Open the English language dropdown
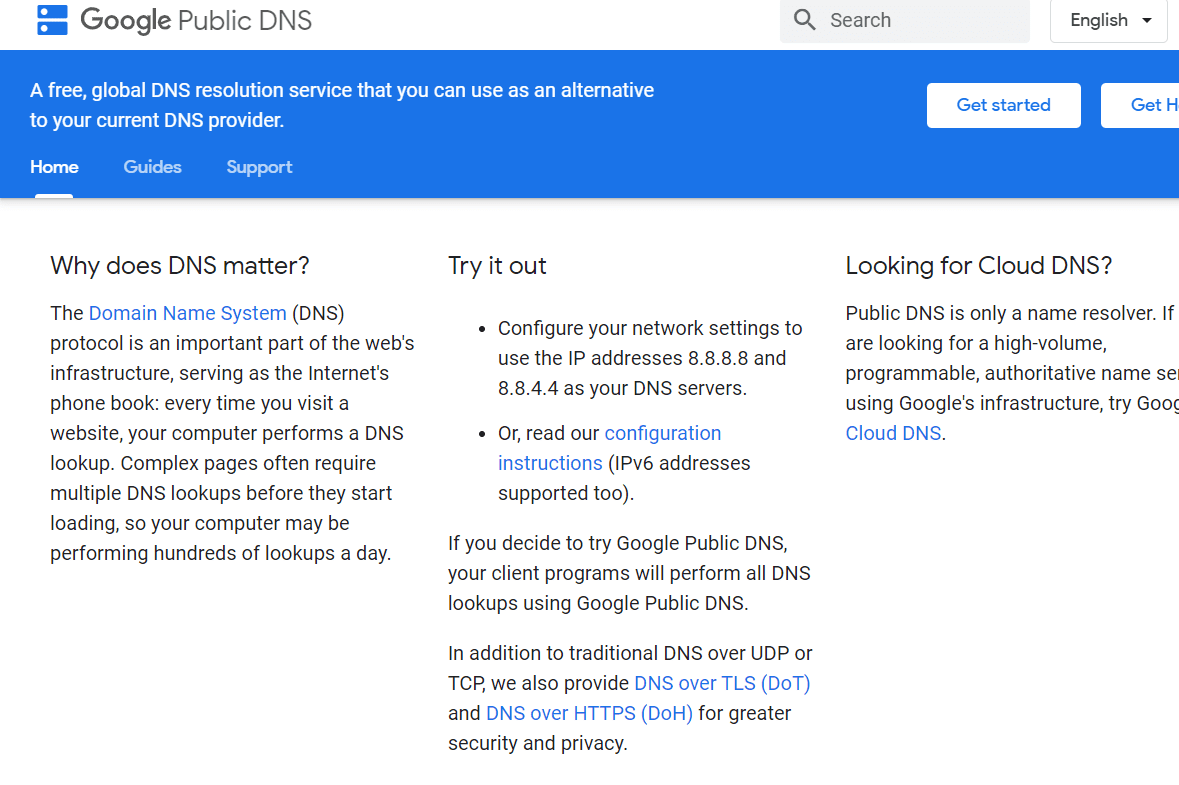The image size is (1179, 785). point(1109,21)
